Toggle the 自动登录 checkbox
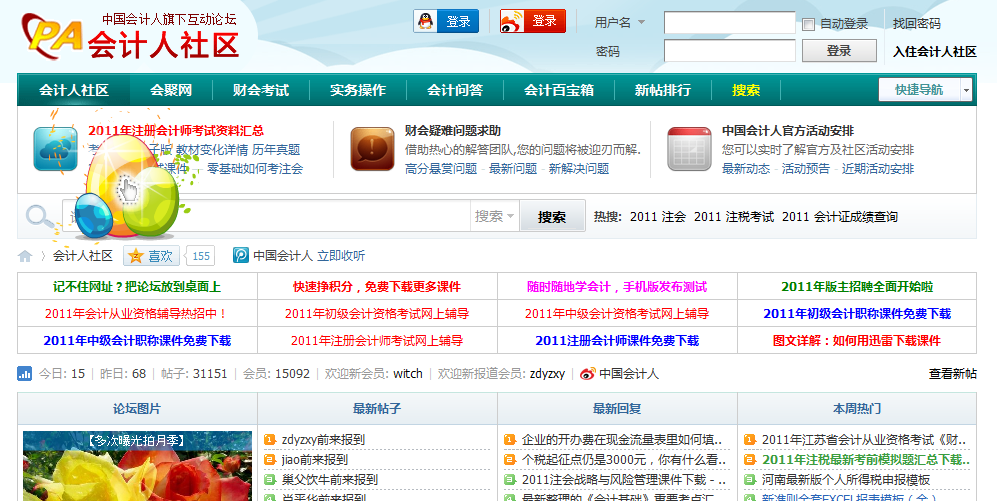This screenshot has width=997, height=501. point(808,24)
